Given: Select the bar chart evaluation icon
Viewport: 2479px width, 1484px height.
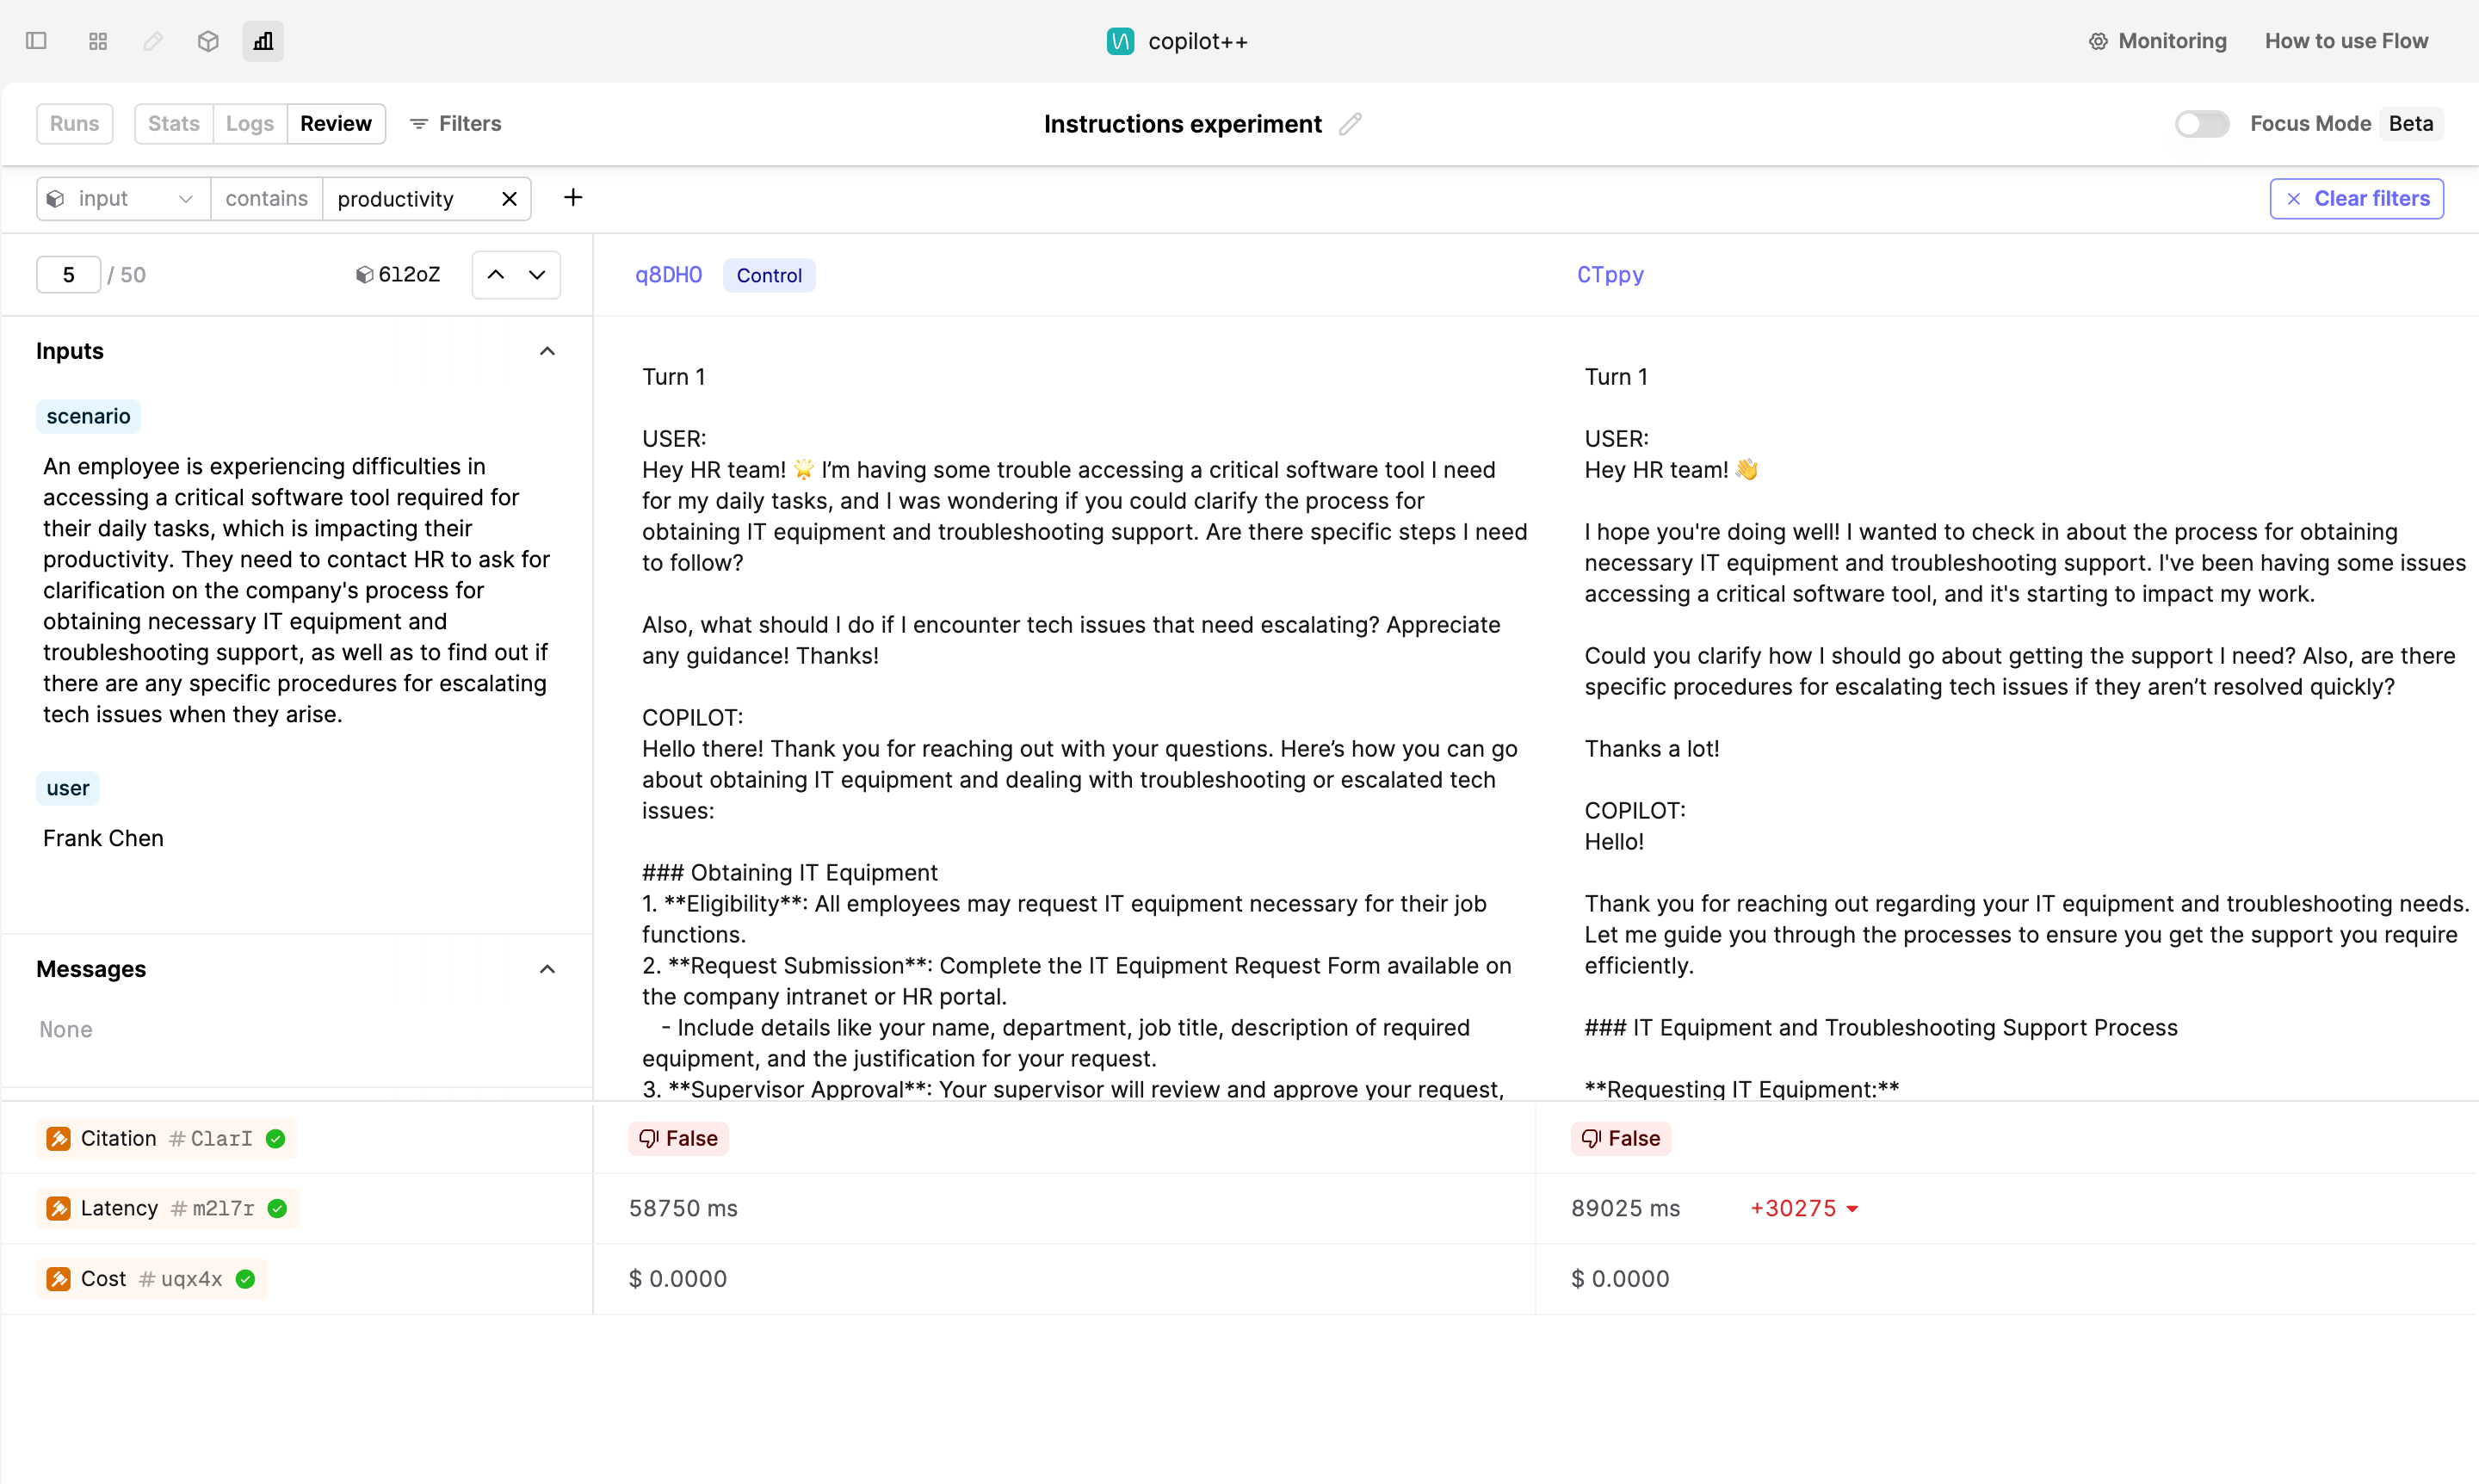Looking at the screenshot, I should point(263,41).
